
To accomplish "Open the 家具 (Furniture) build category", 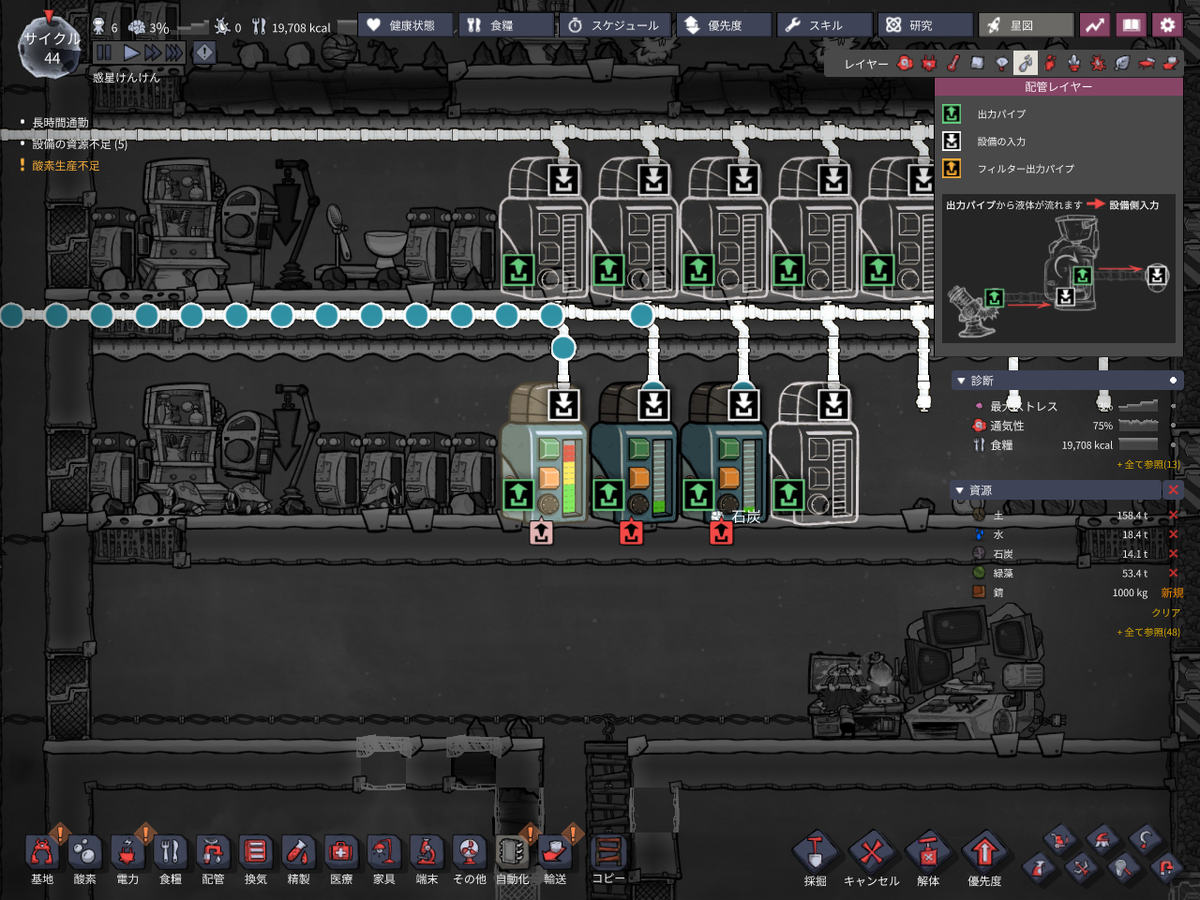I will click(384, 853).
